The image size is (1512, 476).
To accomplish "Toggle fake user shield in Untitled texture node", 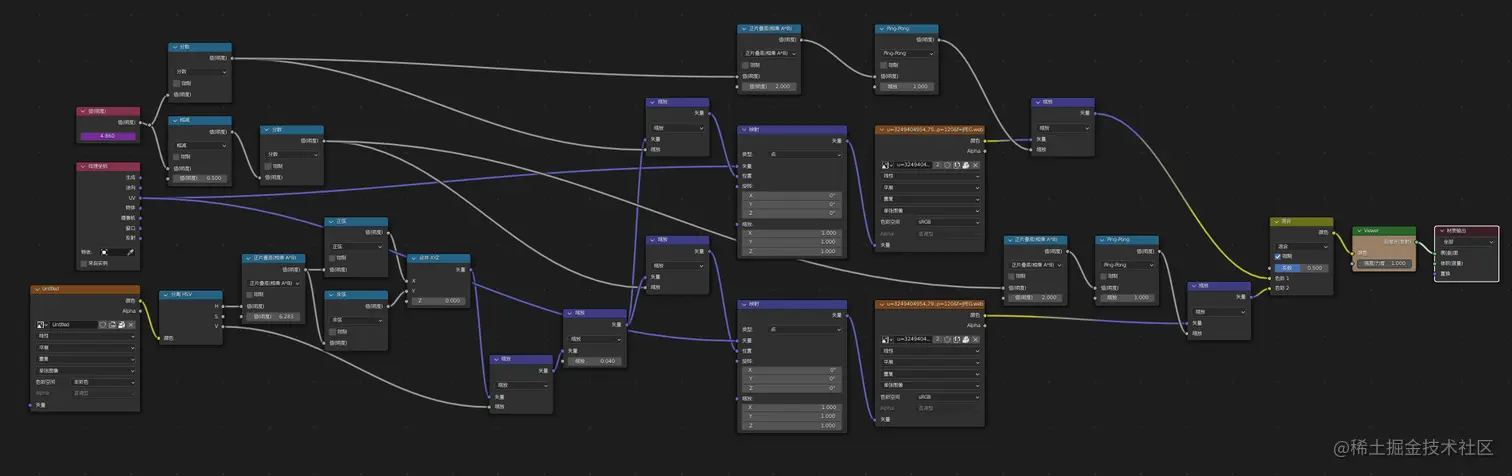I will pyautogui.click(x=102, y=325).
